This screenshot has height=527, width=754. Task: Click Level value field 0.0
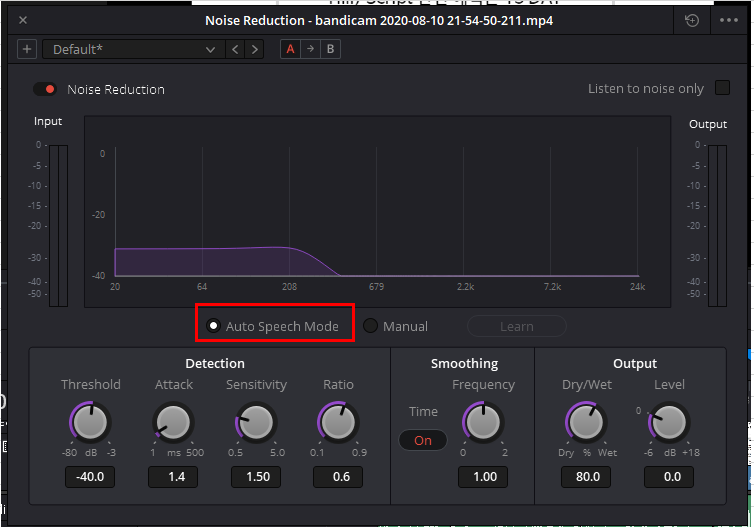tap(669, 477)
